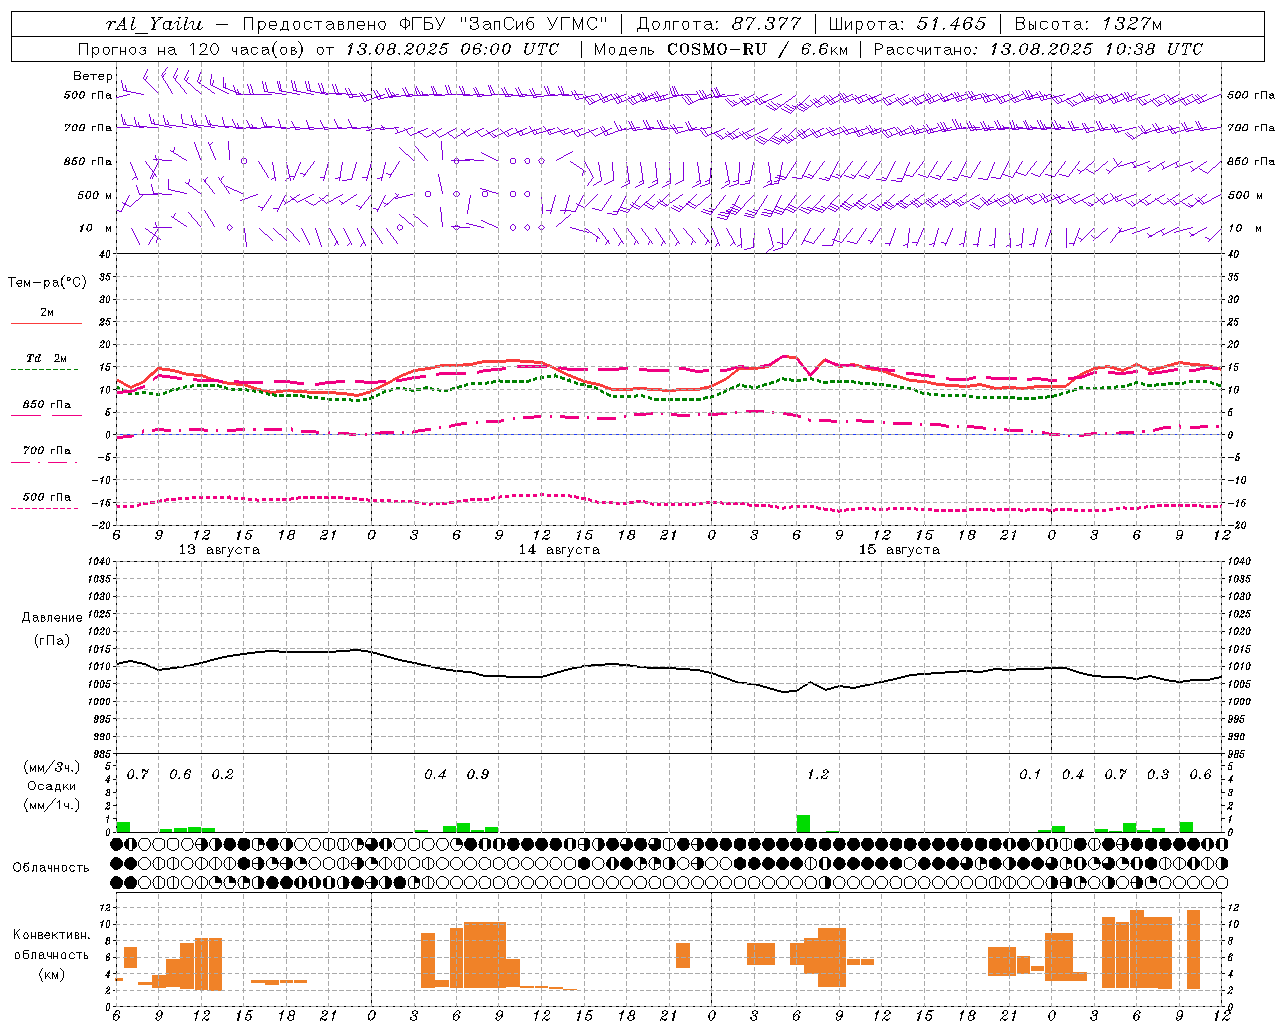The image size is (1280, 1024).
Task: Click the Тем-ра(°C) axis title
Action: click(47, 283)
